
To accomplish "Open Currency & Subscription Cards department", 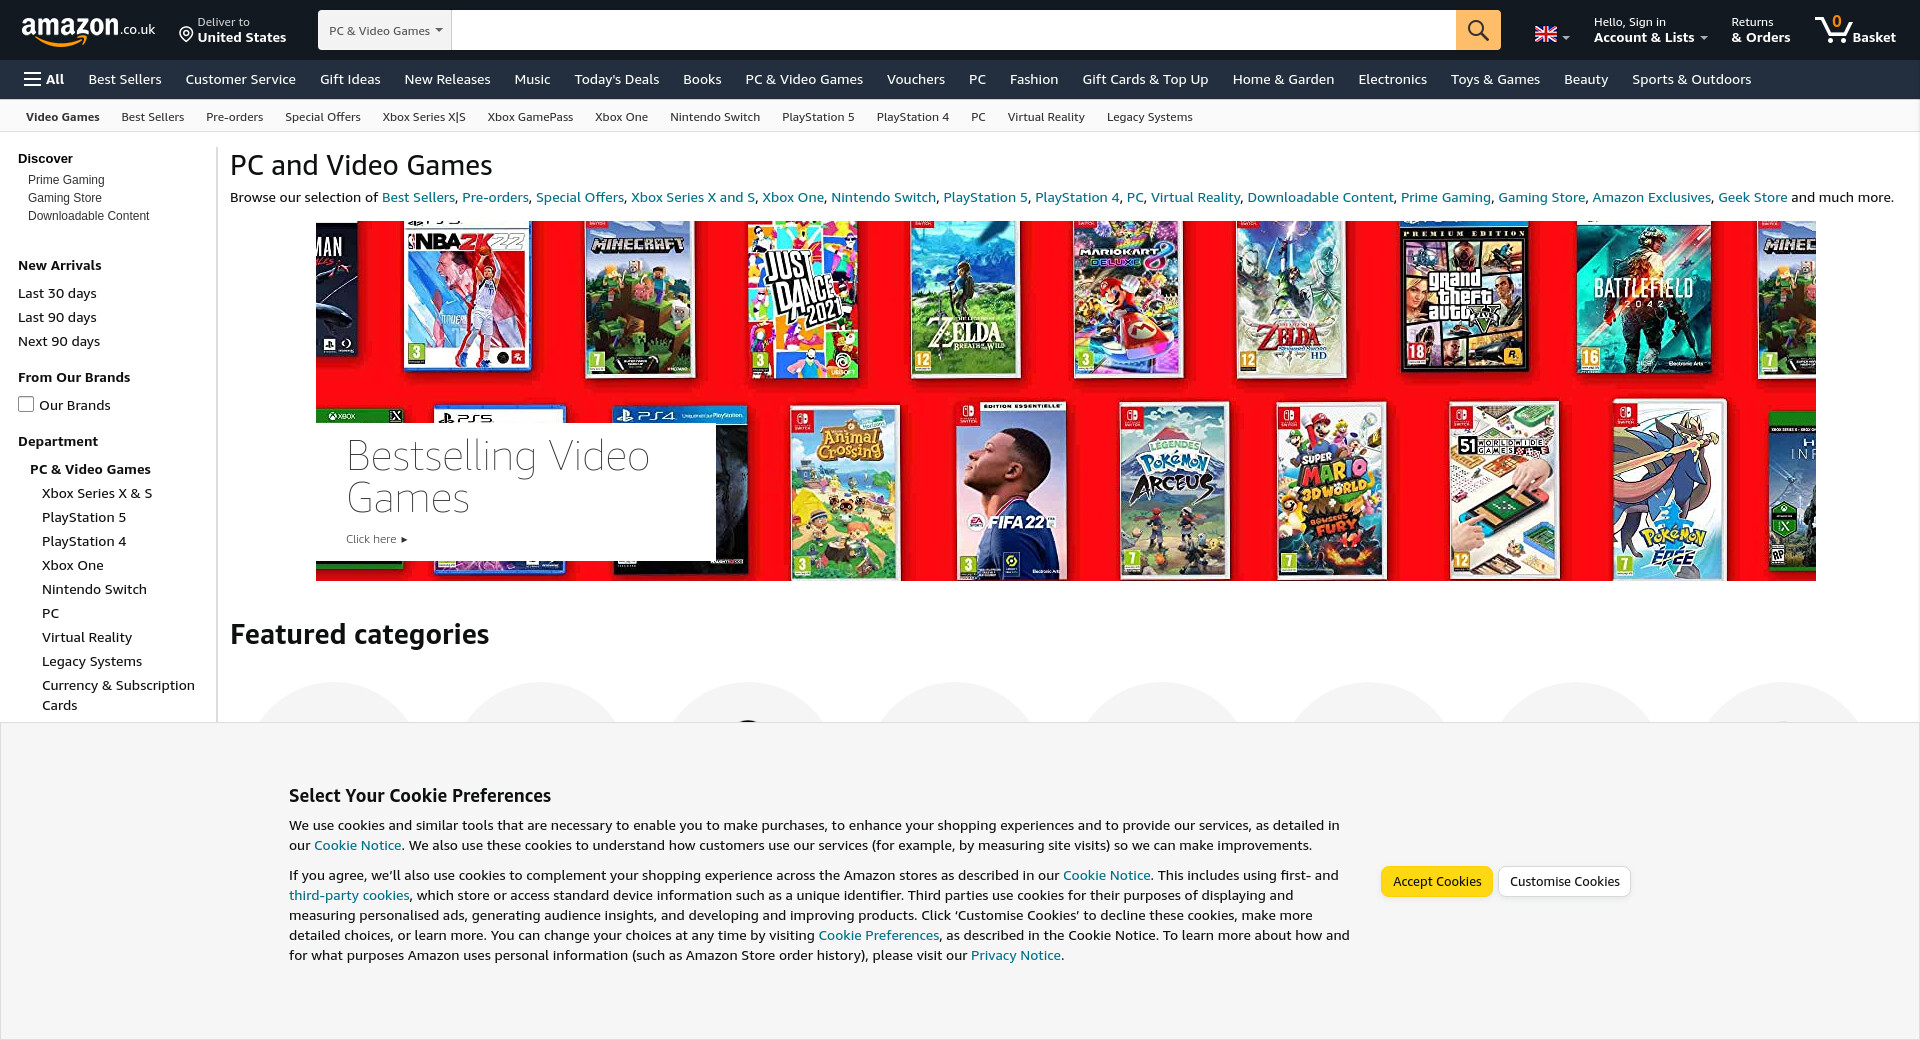I will pos(118,695).
